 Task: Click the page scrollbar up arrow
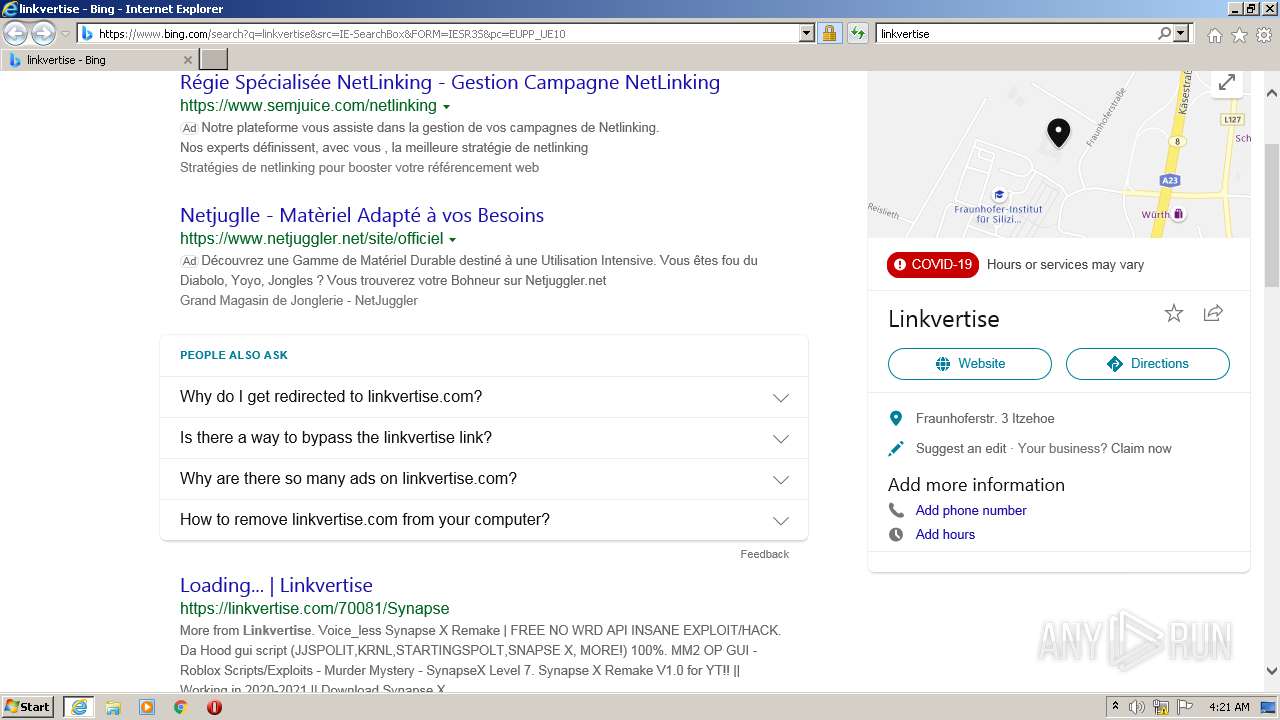pyautogui.click(x=1272, y=94)
